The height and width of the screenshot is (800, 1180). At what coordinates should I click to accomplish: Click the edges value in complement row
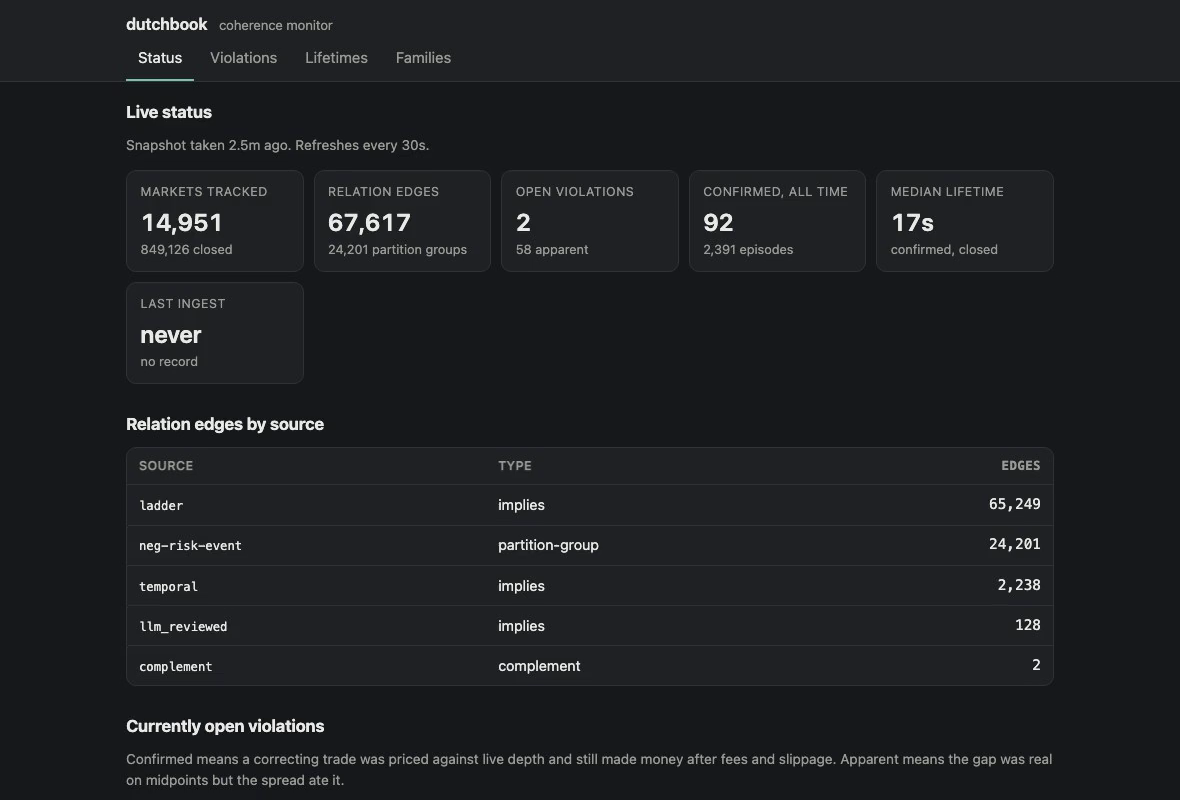(1036, 665)
